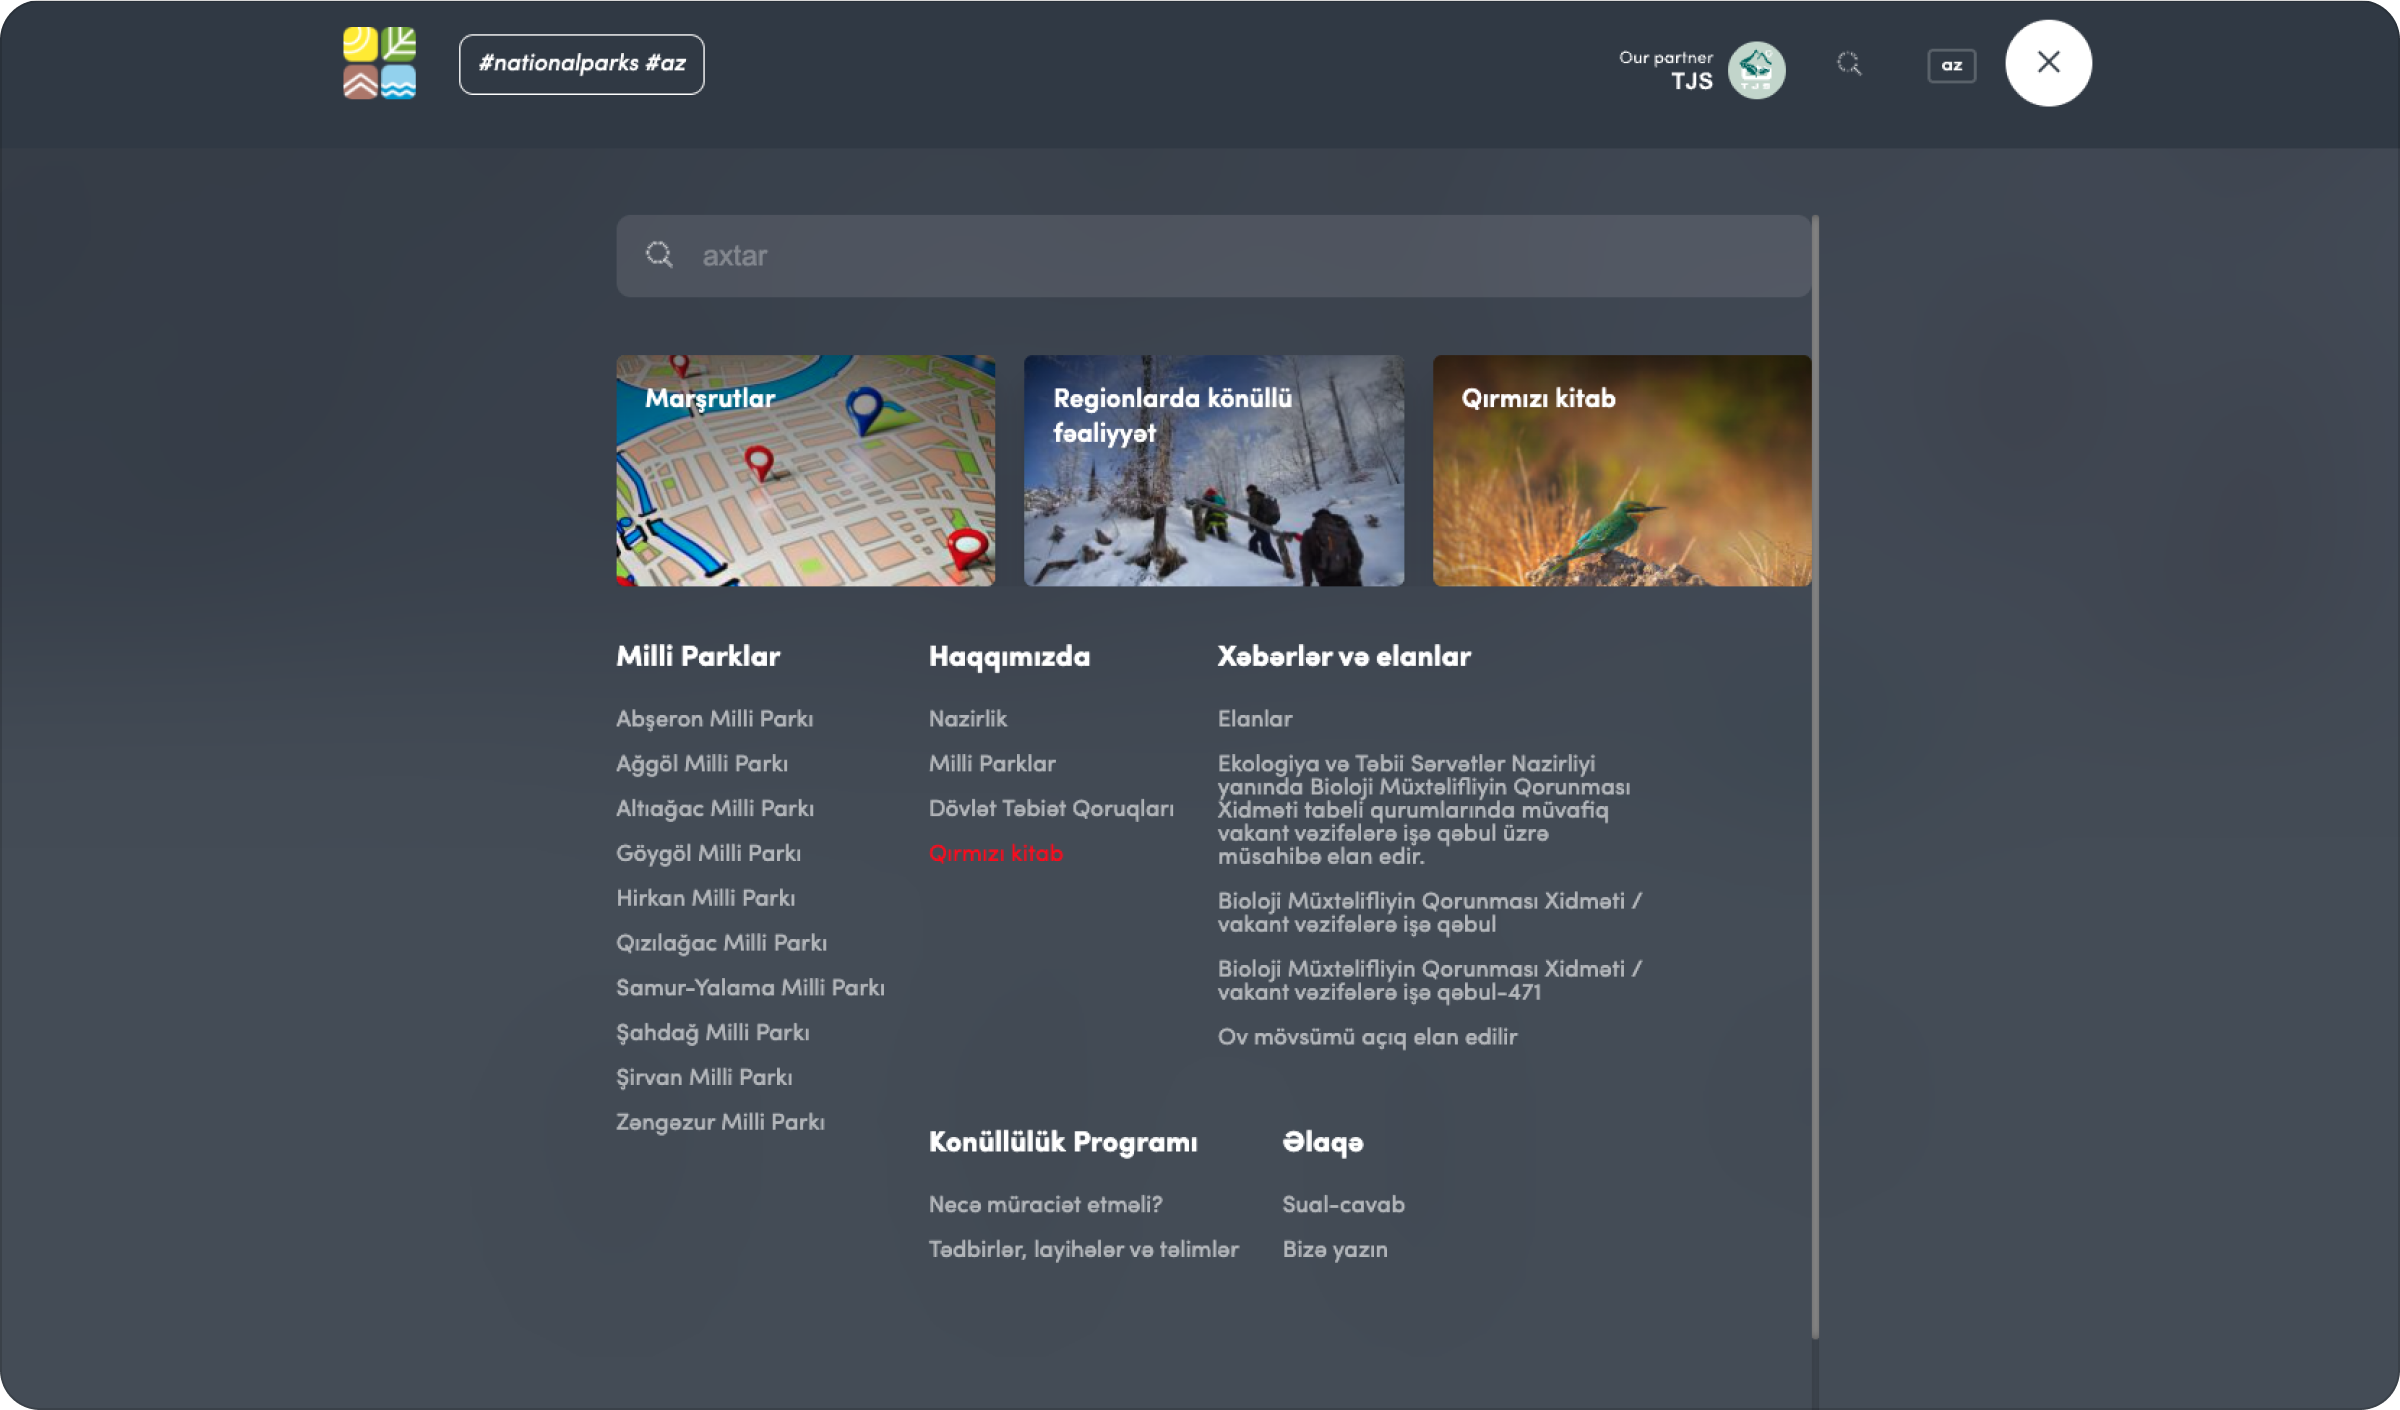Open Regionlarda könüllü fəaliyyət card
The image size is (2400, 1410).
[1213, 470]
